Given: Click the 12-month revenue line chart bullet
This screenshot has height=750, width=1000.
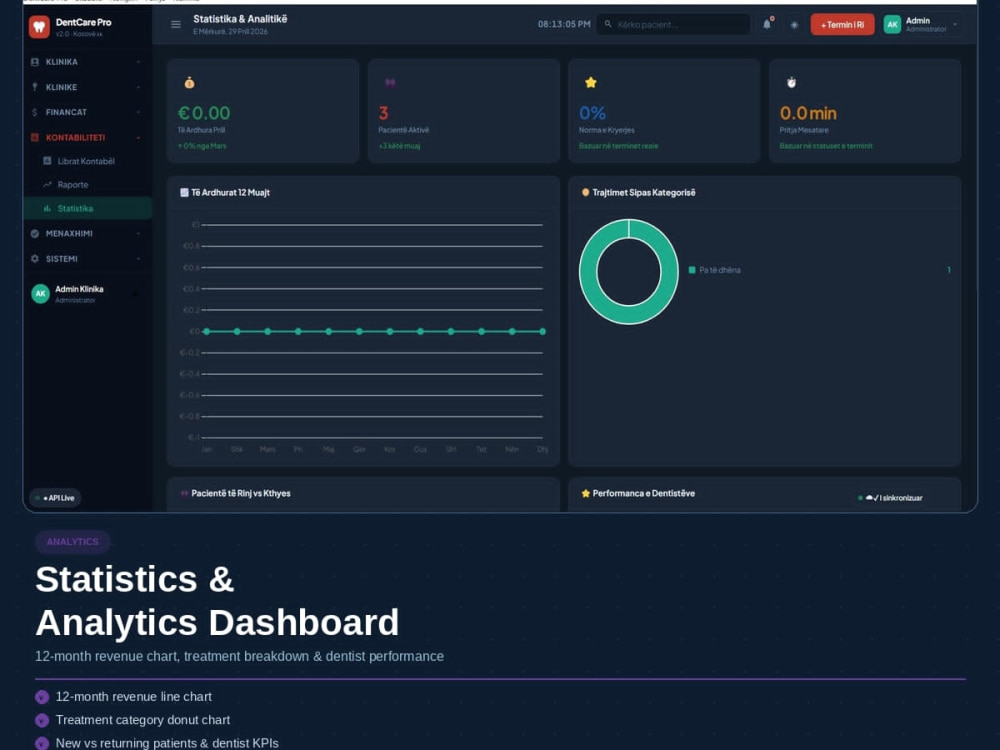Looking at the screenshot, I should coord(42,697).
